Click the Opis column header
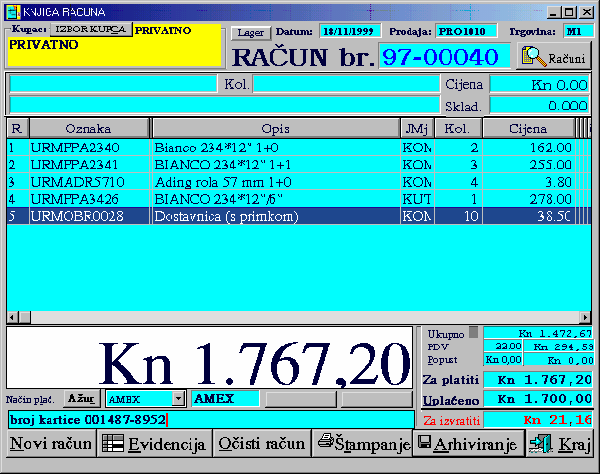The width and height of the screenshot is (600, 474). coord(274,129)
